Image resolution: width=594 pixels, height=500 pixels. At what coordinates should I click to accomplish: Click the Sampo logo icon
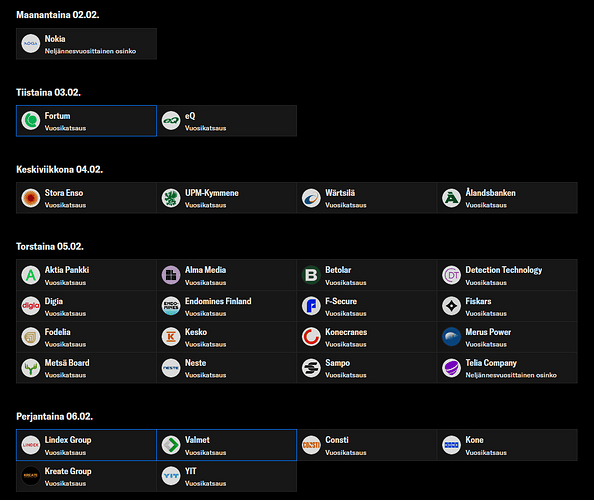(x=311, y=368)
